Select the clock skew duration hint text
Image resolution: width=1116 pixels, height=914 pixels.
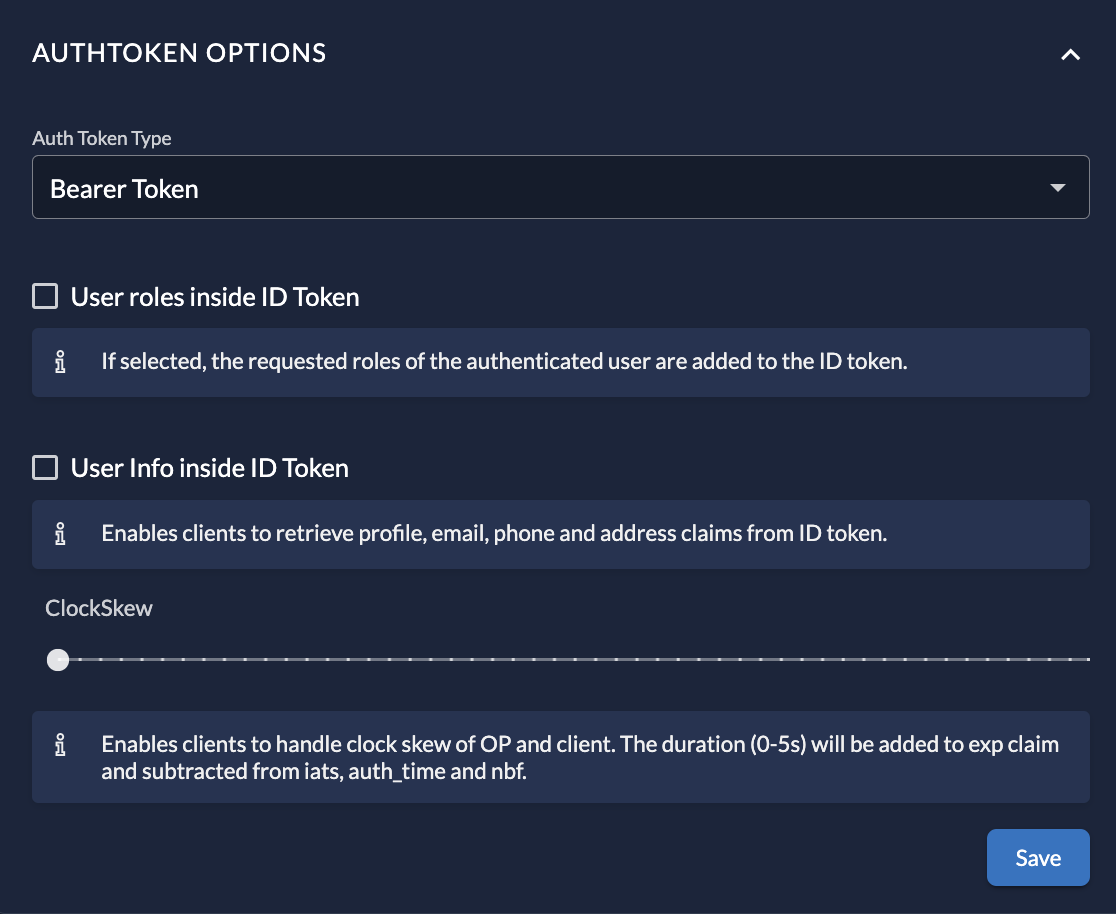(x=580, y=757)
